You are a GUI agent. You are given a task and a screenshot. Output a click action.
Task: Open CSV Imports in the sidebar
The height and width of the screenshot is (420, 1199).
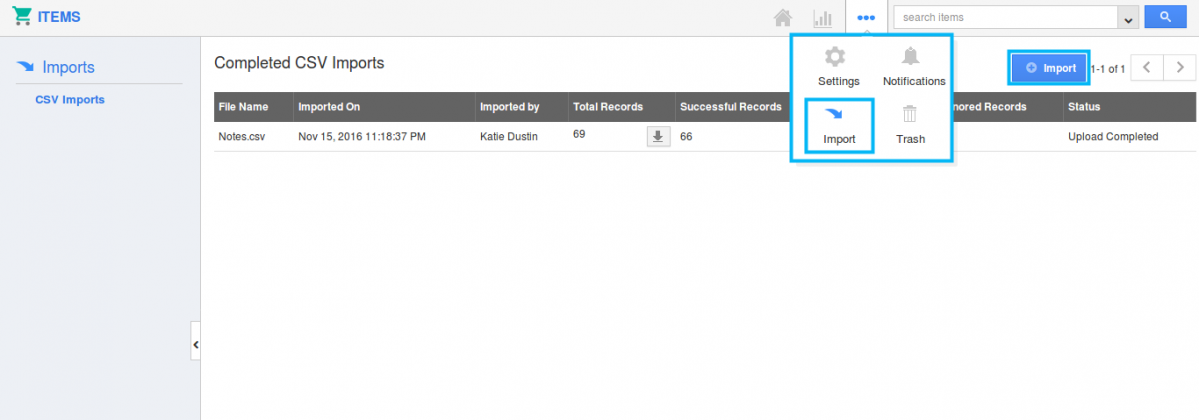[70, 100]
